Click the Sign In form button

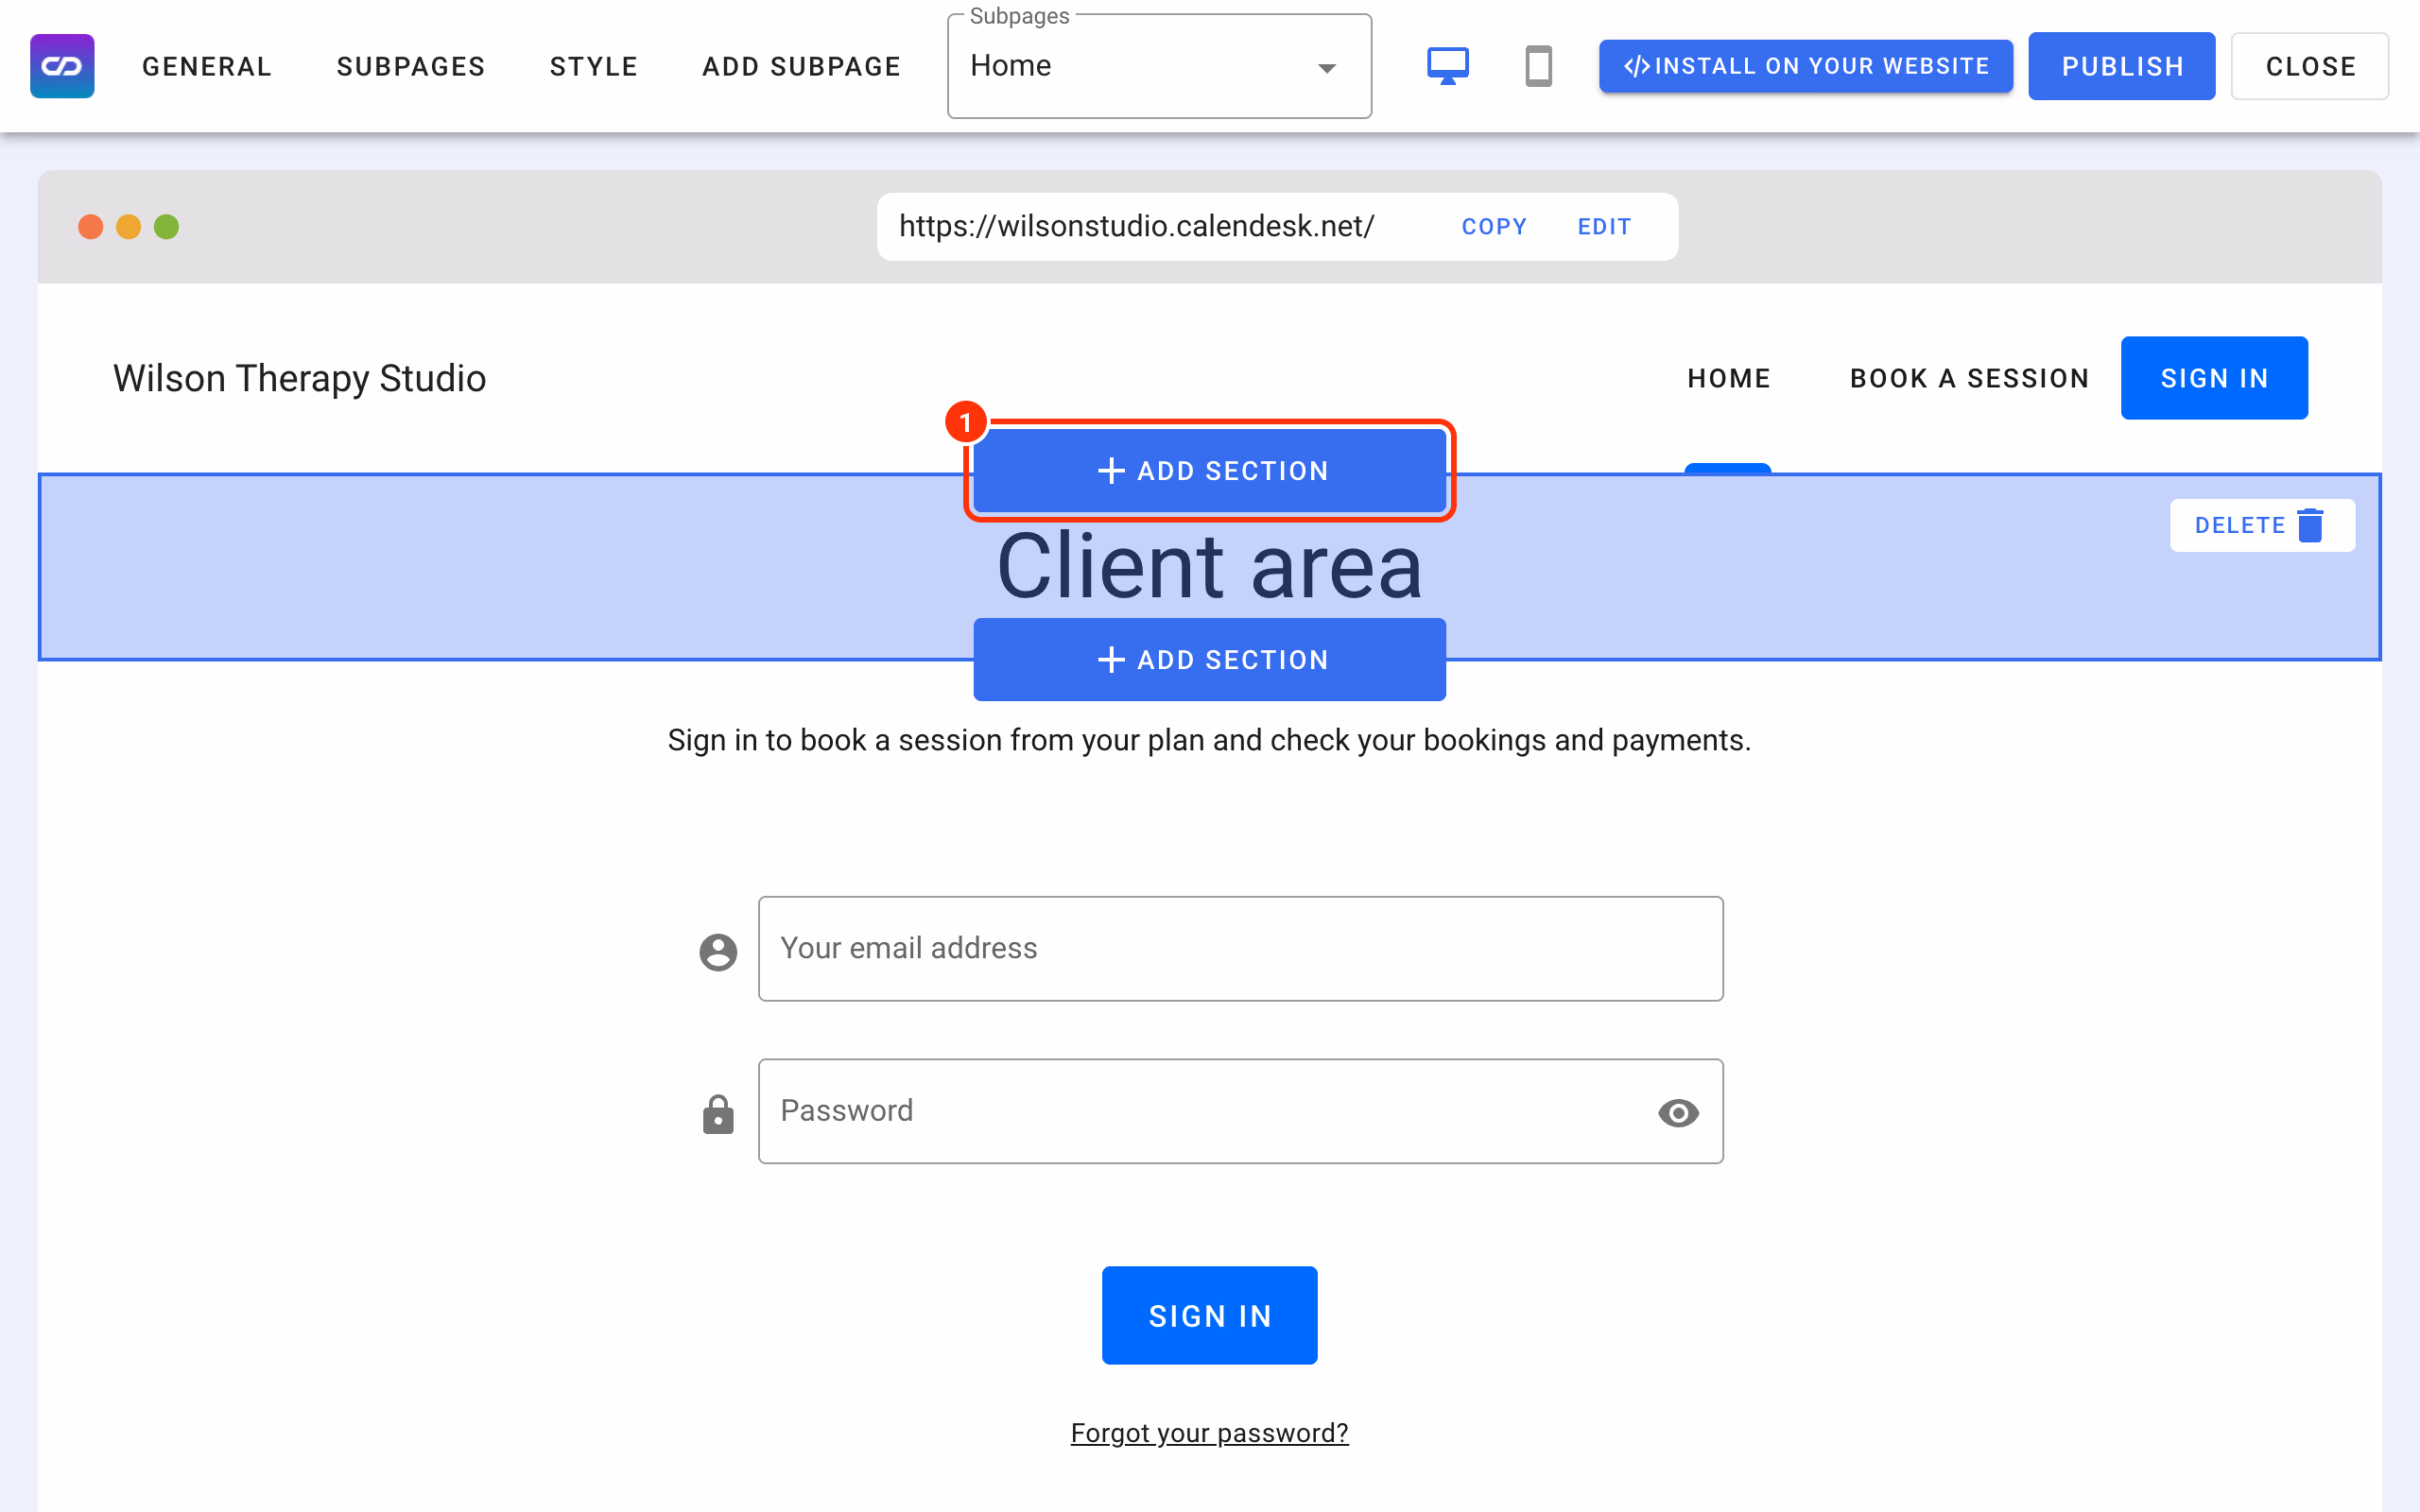click(x=1209, y=1315)
